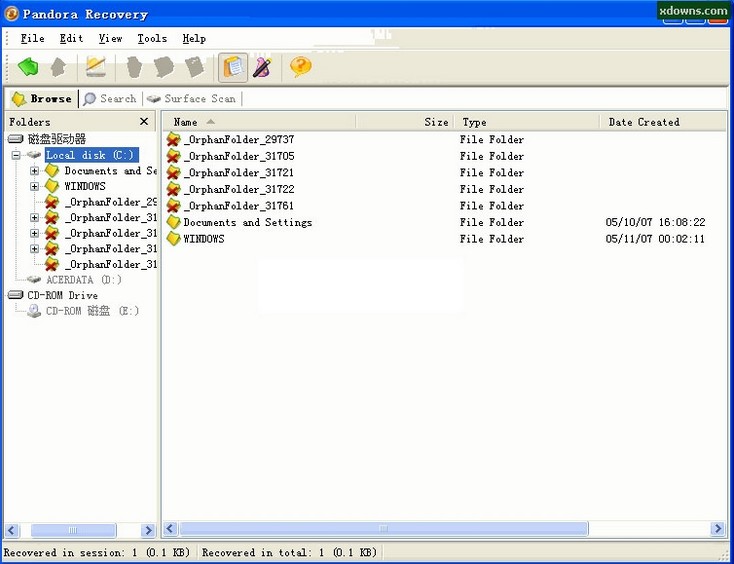Expand Documents and Settings in folder tree
This screenshot has height=564, width=734.
point(35,171)
